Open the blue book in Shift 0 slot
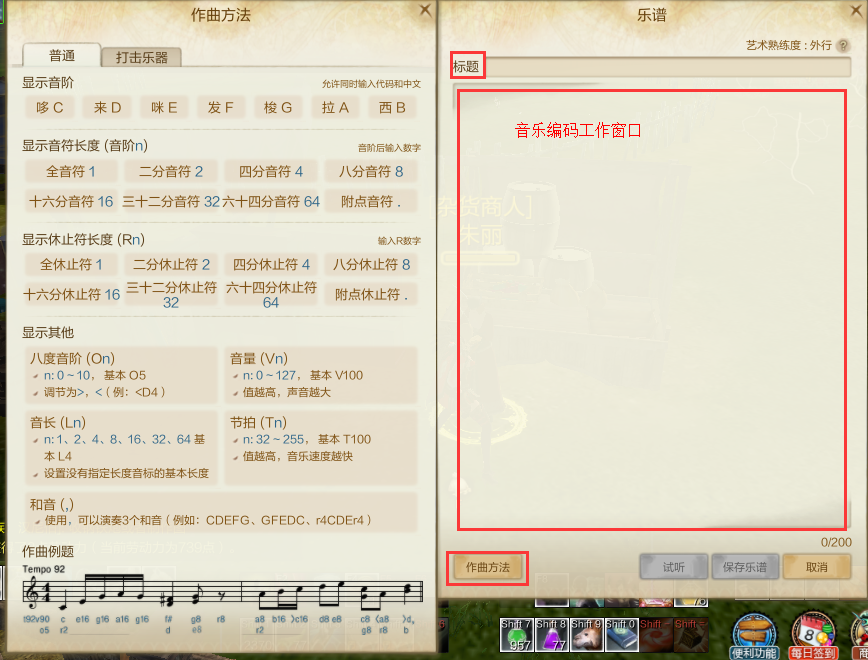The height and width of the screenshot is (660, 868). tap(622, 635)
